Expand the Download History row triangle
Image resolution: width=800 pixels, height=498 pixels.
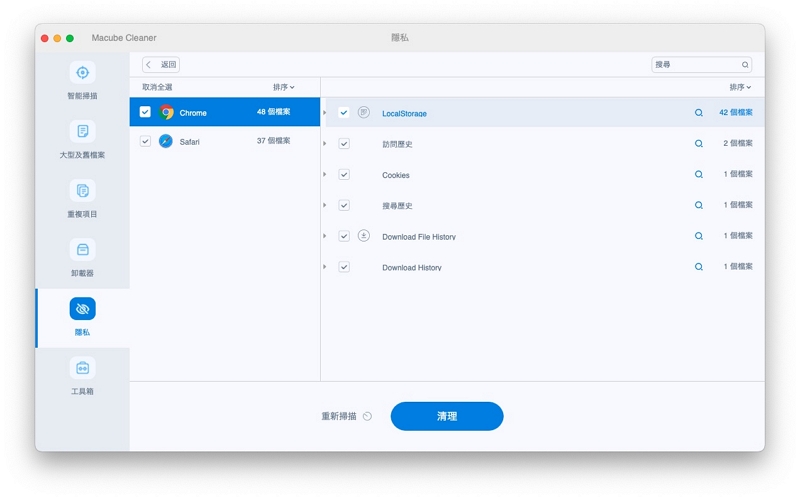pyautogui.click(x=324, y=266)
